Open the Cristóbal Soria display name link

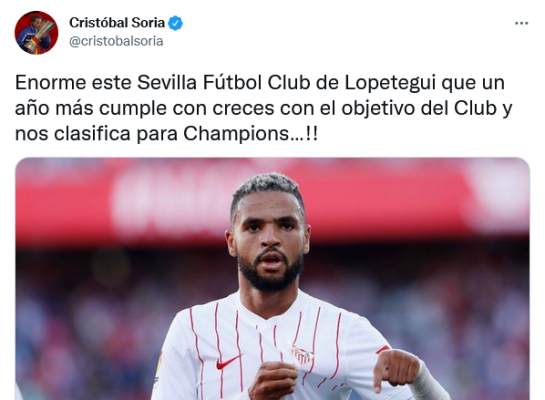pos(117,23)
